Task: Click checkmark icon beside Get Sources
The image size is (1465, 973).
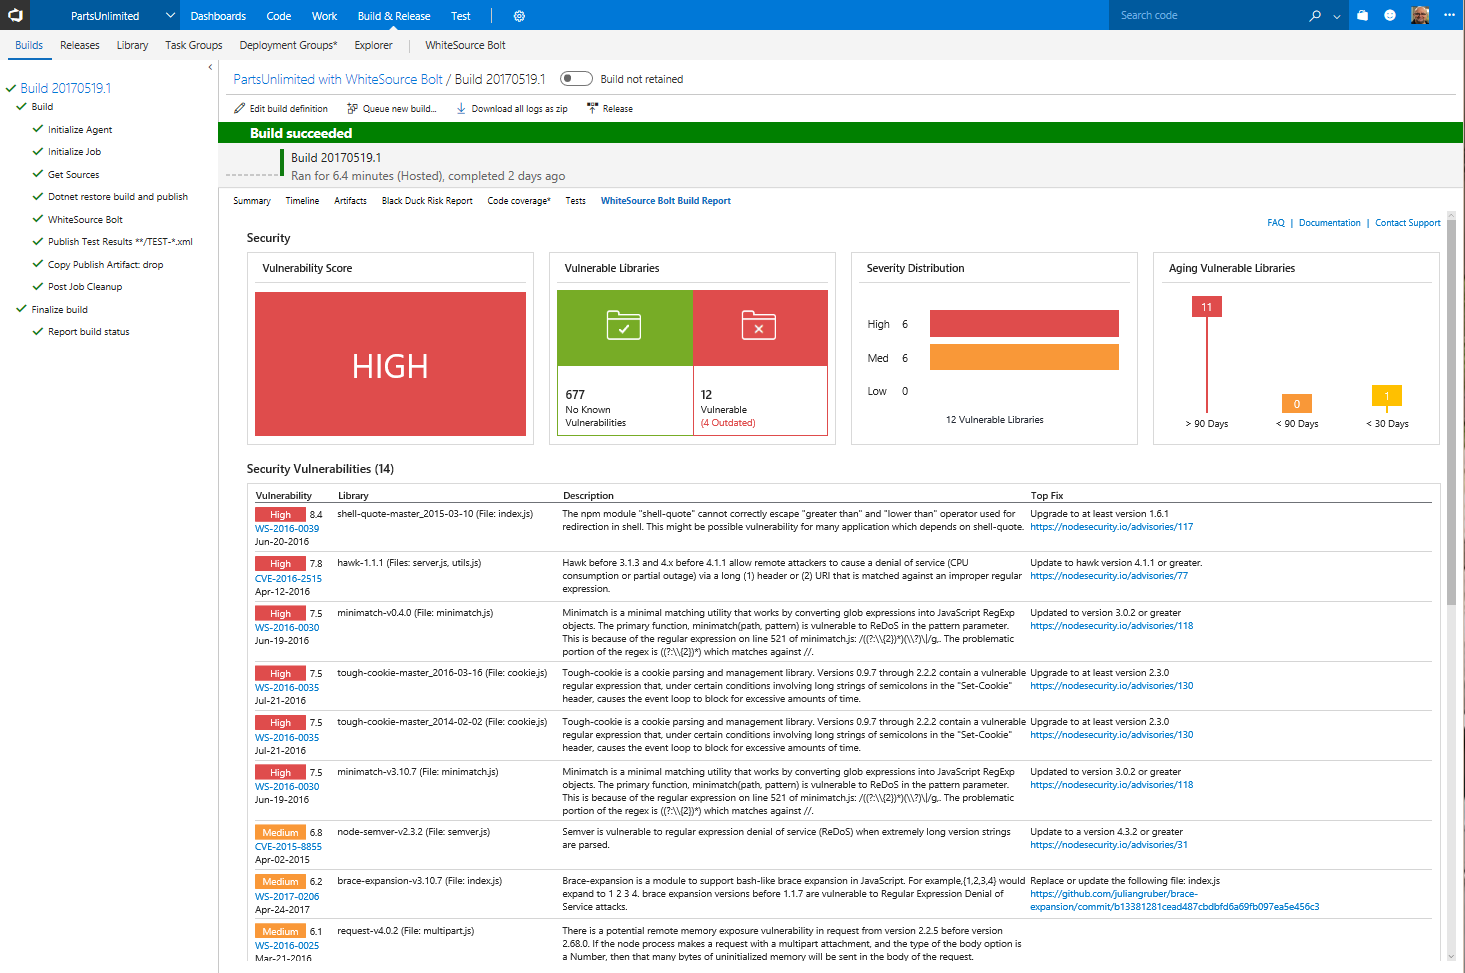Action: click(x=38, y=174)
